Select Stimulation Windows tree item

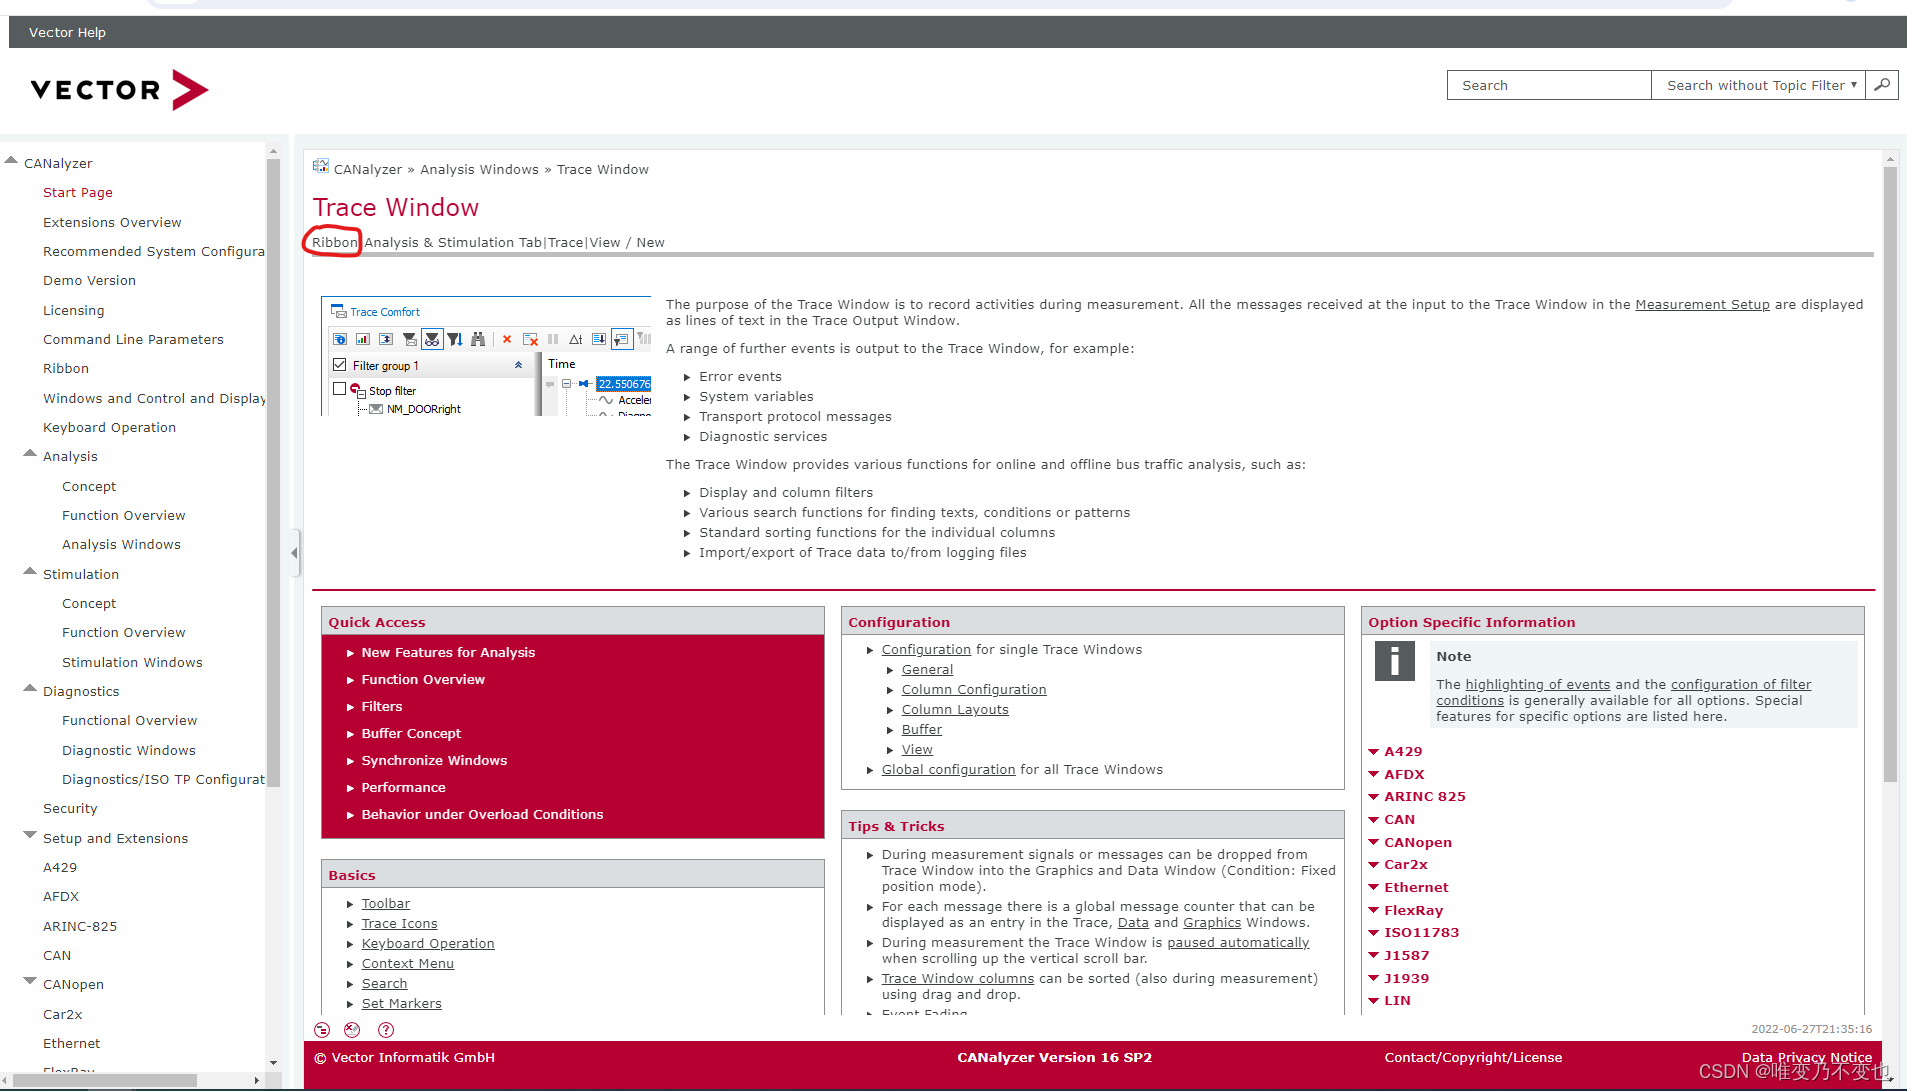click(132, 662)
